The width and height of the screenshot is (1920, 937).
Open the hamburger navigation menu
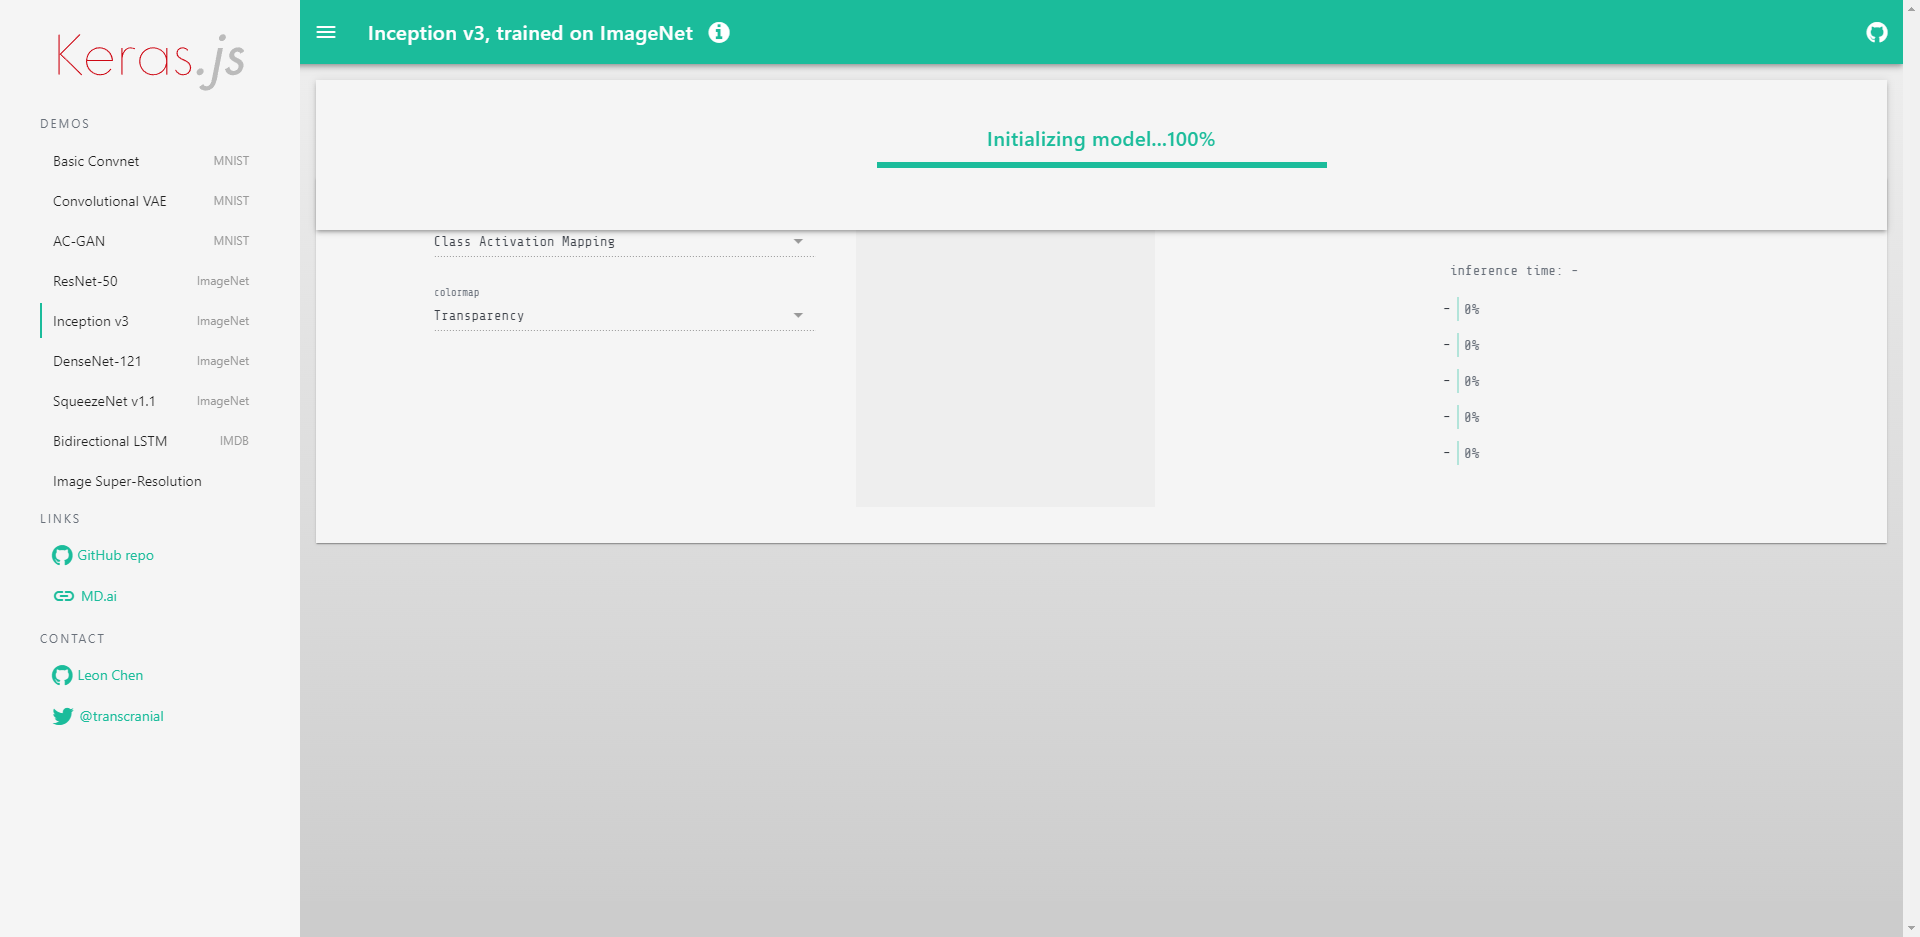[x=326, y=32]
